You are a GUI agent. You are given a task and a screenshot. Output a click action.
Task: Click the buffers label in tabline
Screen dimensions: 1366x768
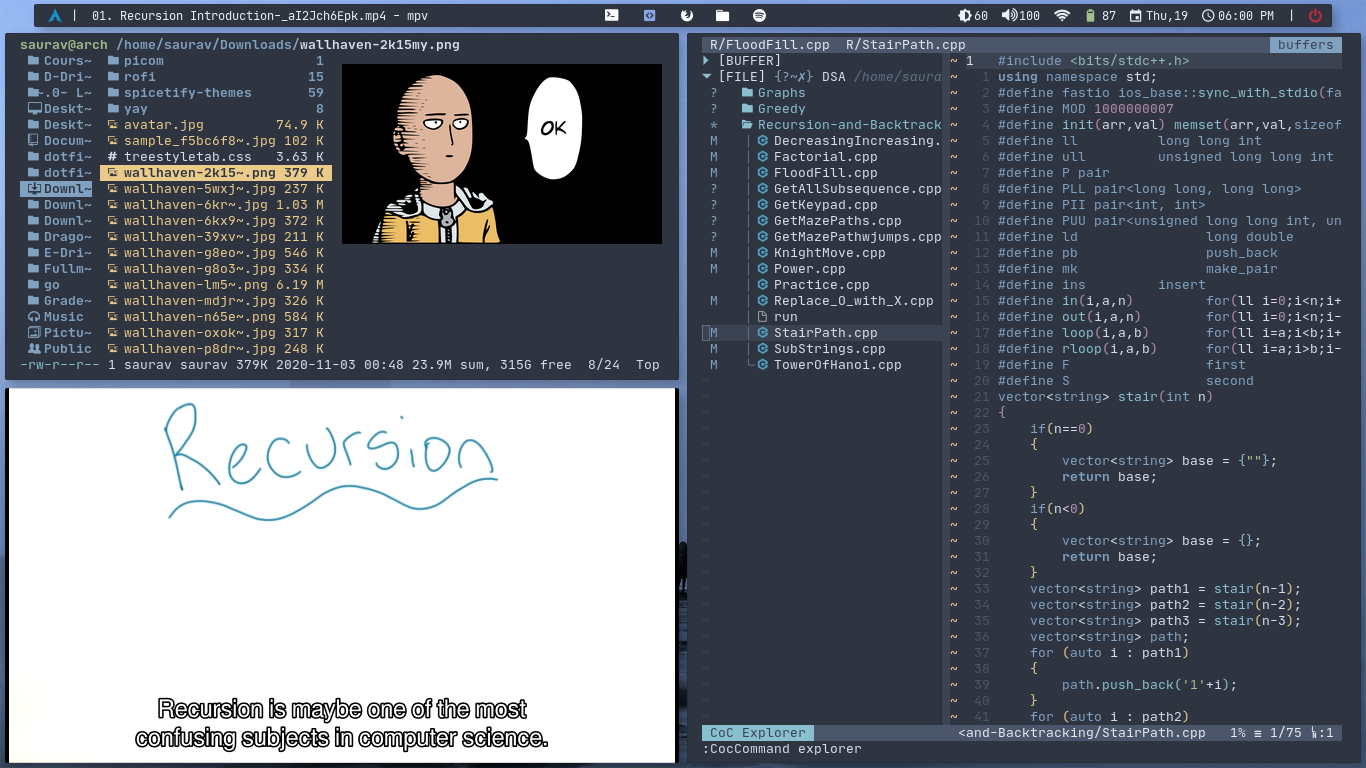[x=1306, y=45]
